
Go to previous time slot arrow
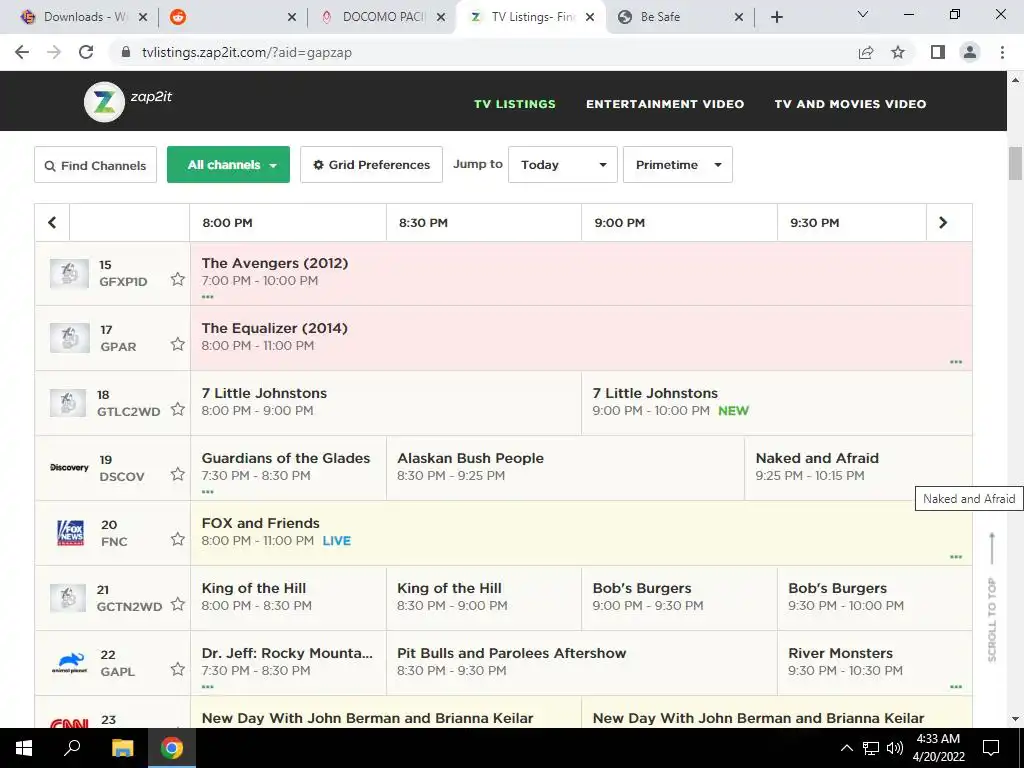click(x=52, y=223)
